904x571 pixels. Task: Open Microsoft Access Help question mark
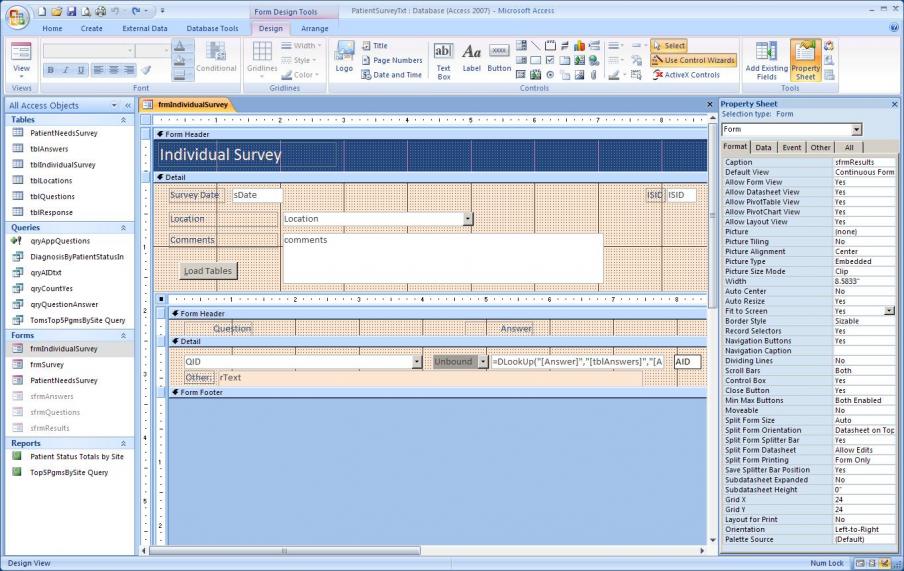click(894, 27)
